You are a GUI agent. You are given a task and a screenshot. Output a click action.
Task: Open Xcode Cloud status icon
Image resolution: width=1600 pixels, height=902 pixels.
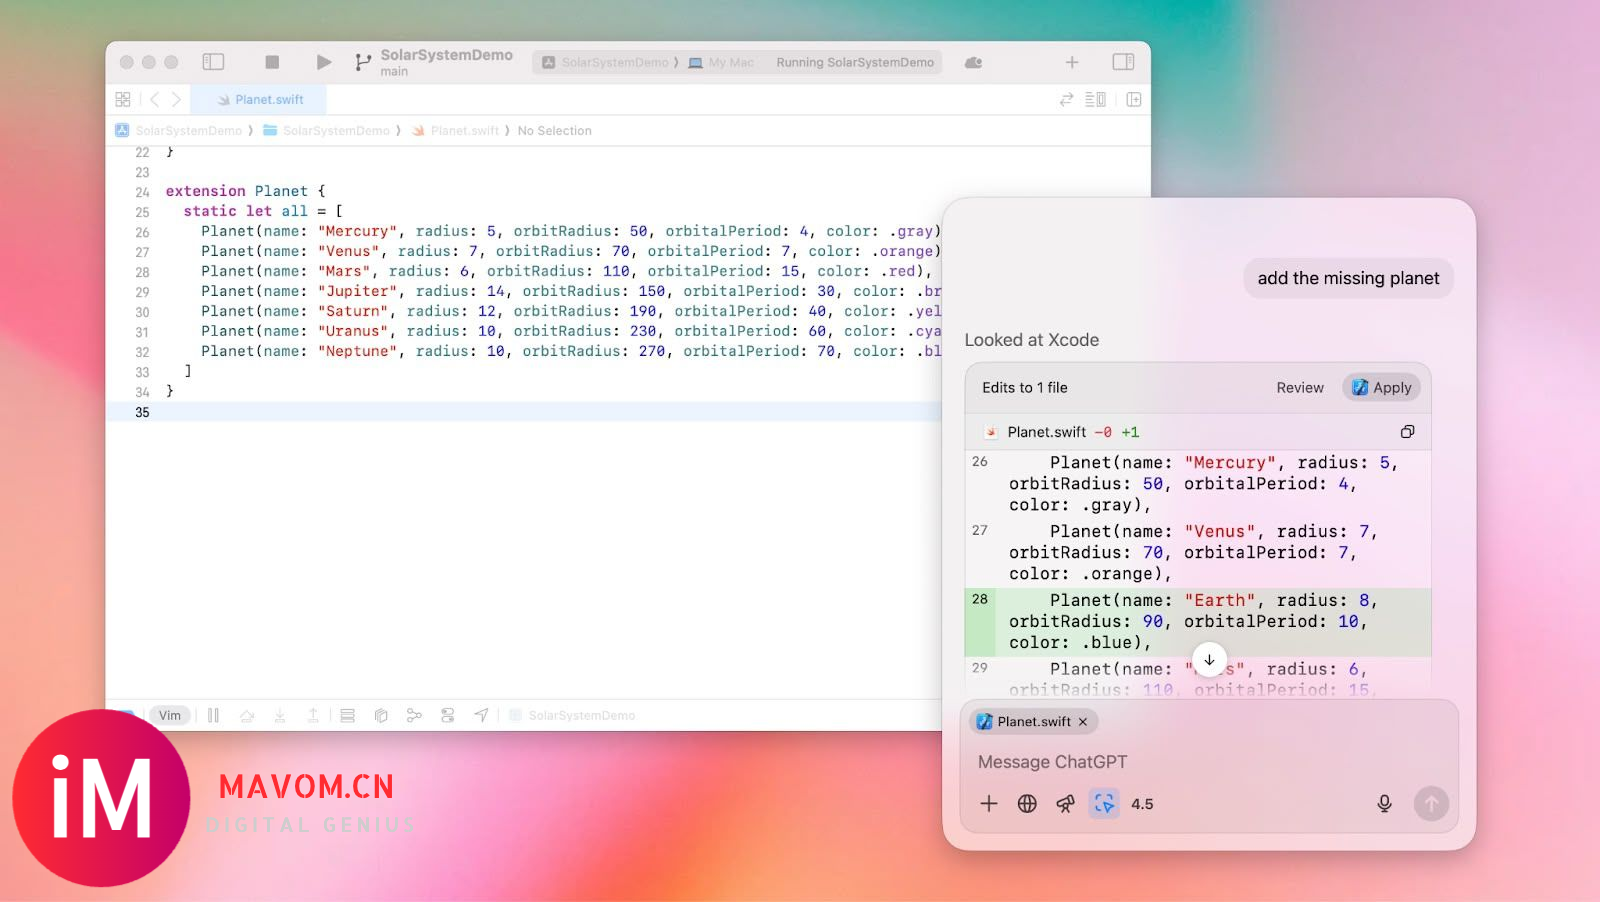(x=973, y=62)
